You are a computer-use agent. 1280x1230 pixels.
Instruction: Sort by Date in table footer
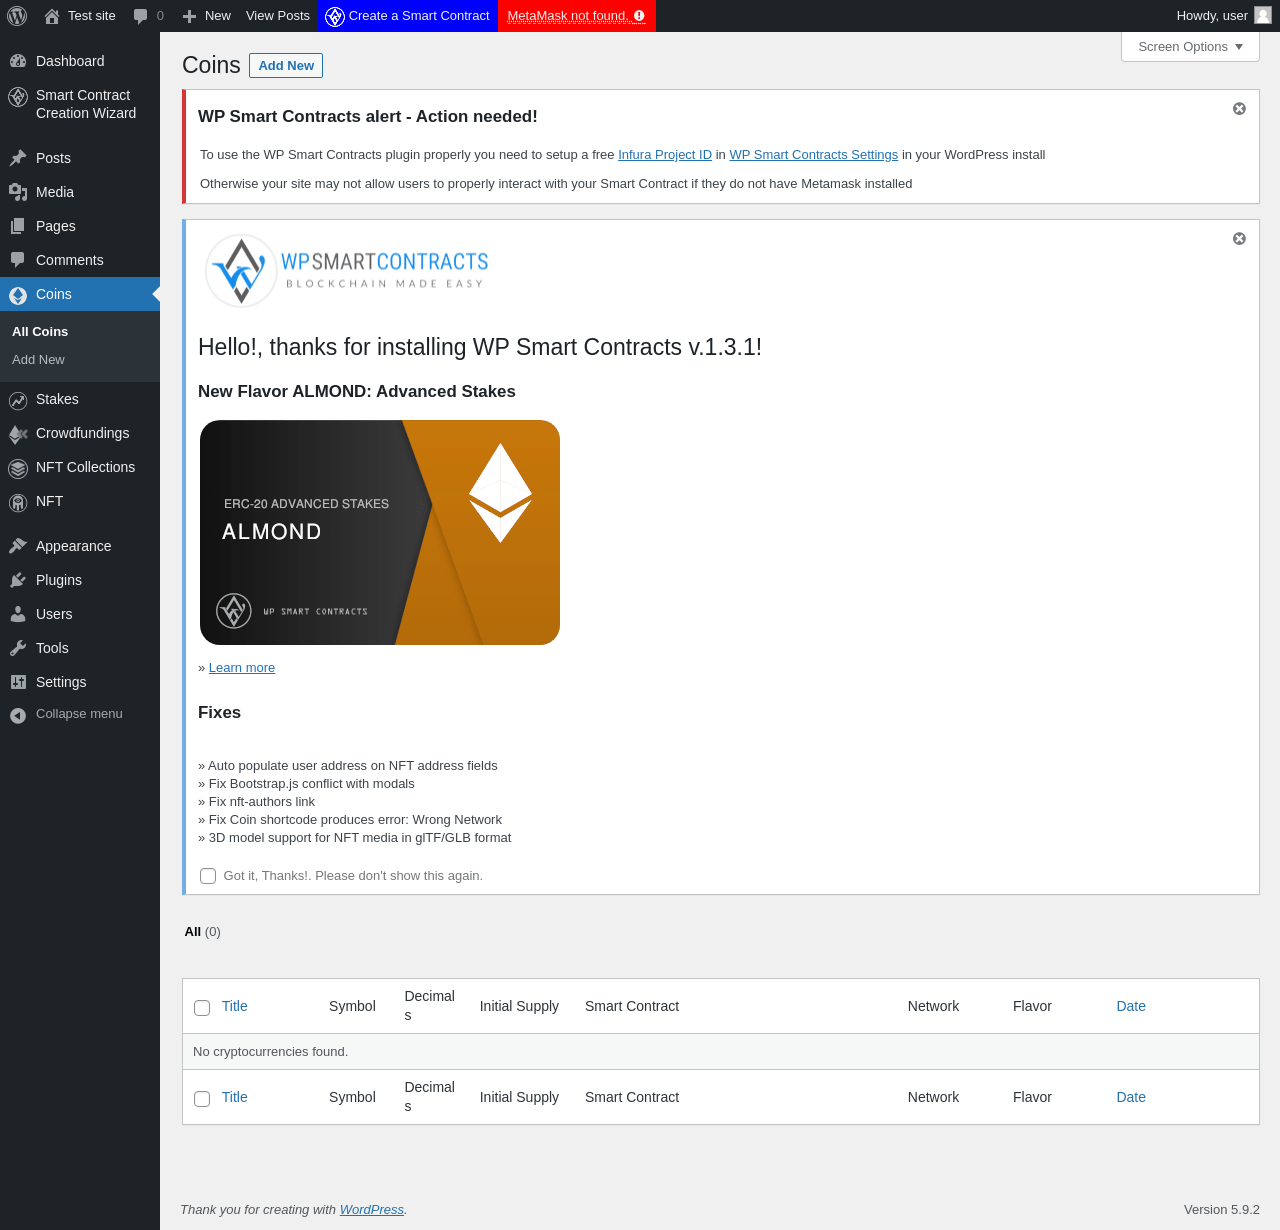point(1131,1097)
